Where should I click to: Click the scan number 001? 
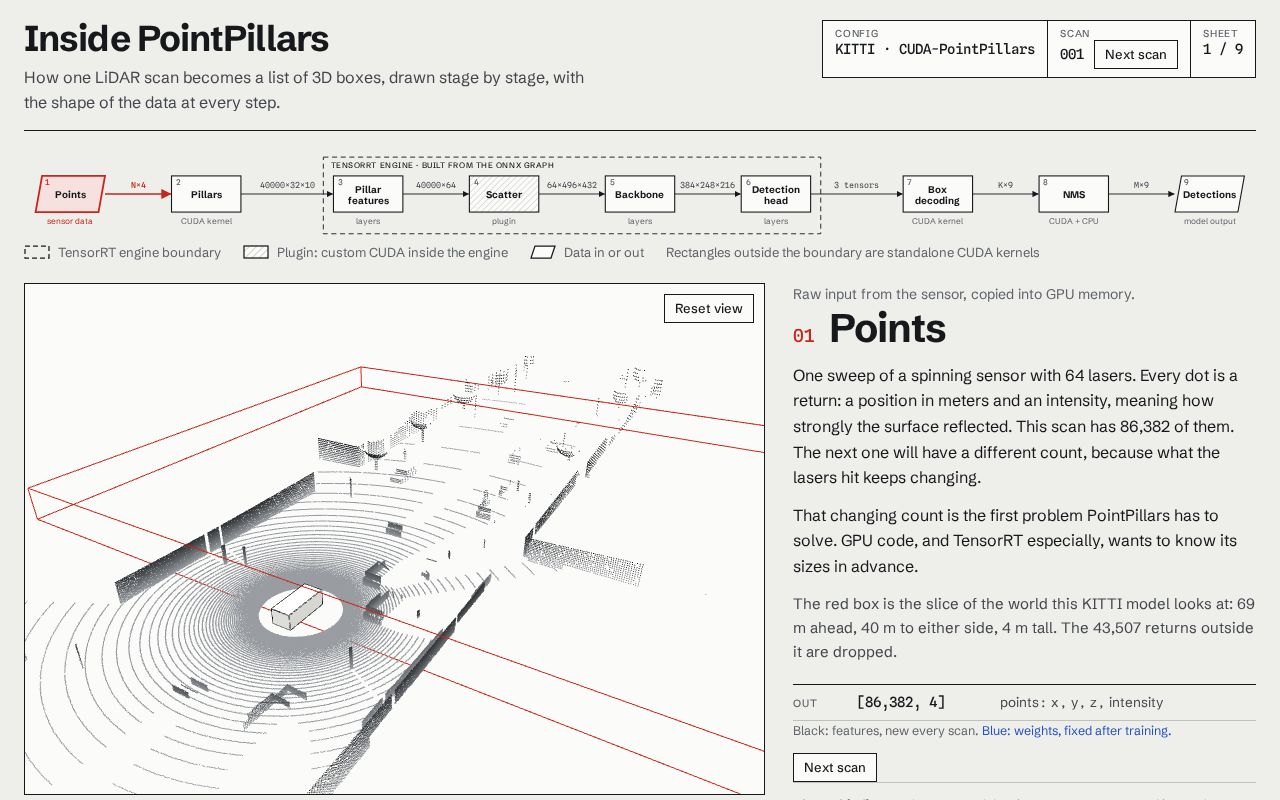click(x=1072, y=54)
